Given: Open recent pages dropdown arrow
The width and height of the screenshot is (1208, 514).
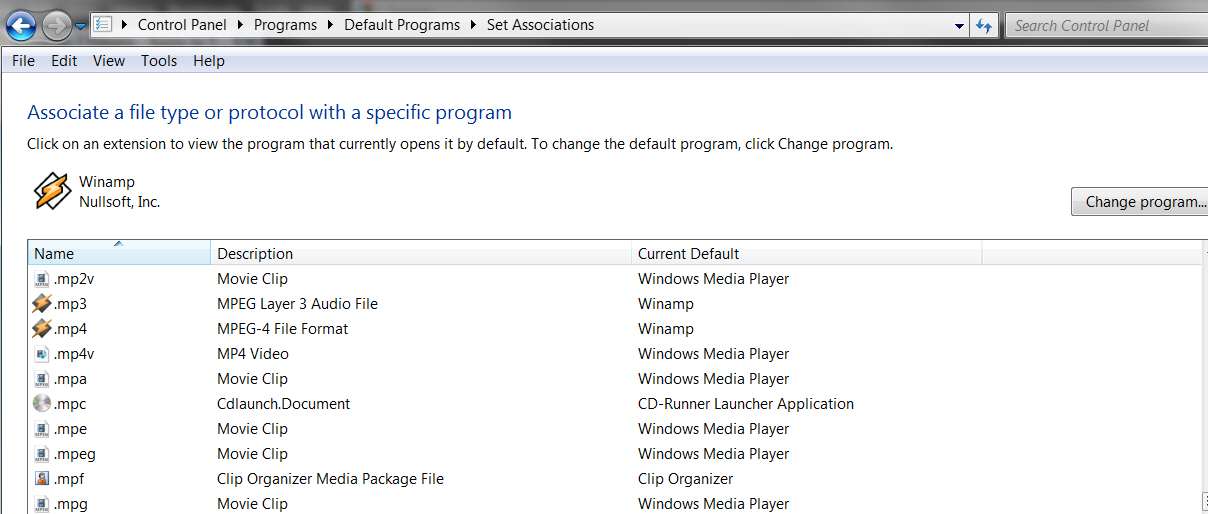Looking at the screenshot, I should tap(81, 26).
